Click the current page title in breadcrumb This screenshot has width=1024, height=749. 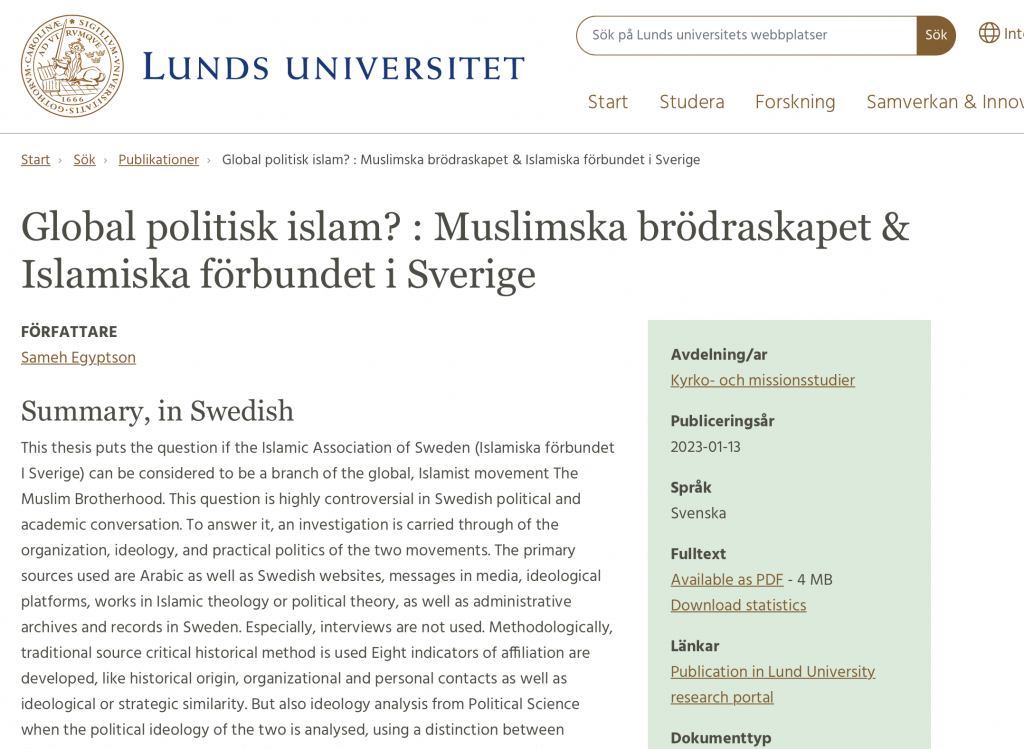[460, 160]
